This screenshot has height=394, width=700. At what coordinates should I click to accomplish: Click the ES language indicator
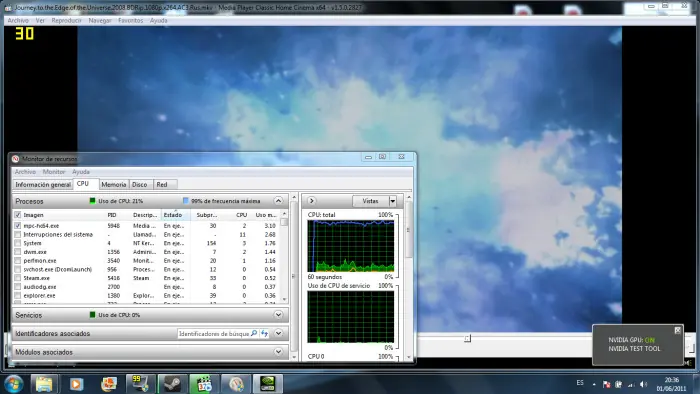(x=580, y=383)
